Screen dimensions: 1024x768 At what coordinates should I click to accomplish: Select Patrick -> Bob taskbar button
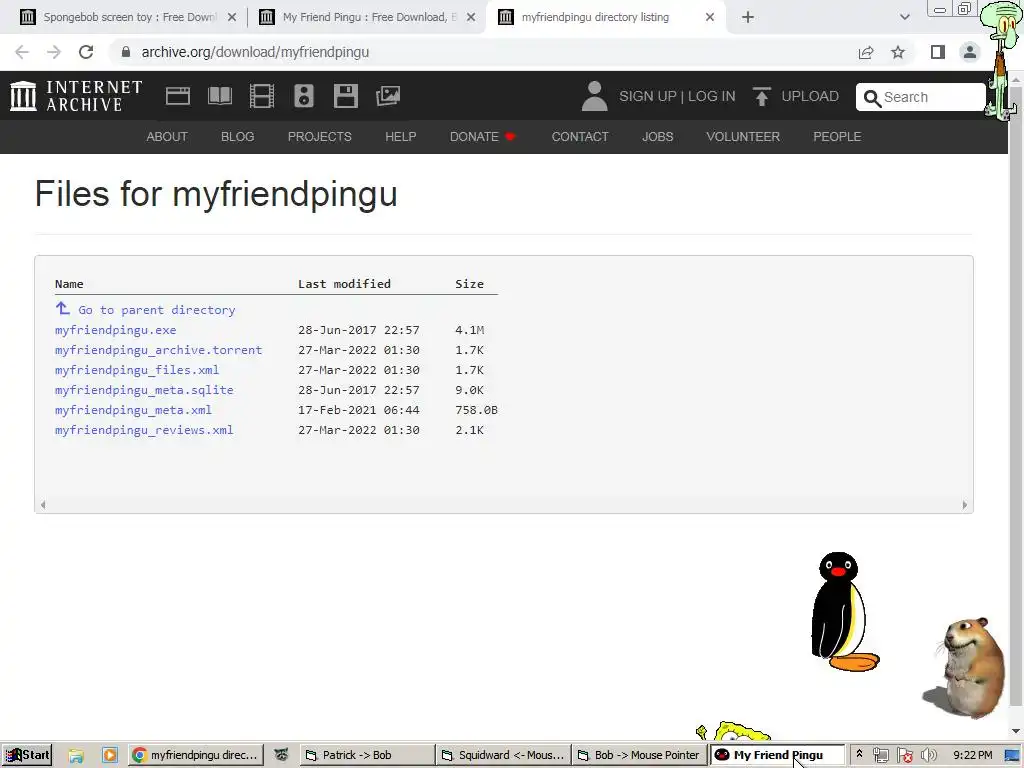point(366,755)
